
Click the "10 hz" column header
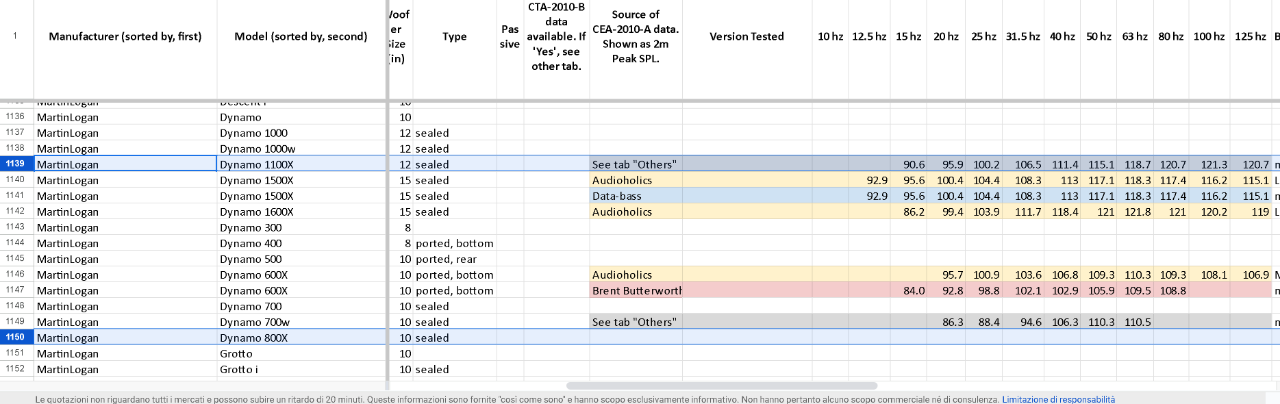(x=830, y=36)
